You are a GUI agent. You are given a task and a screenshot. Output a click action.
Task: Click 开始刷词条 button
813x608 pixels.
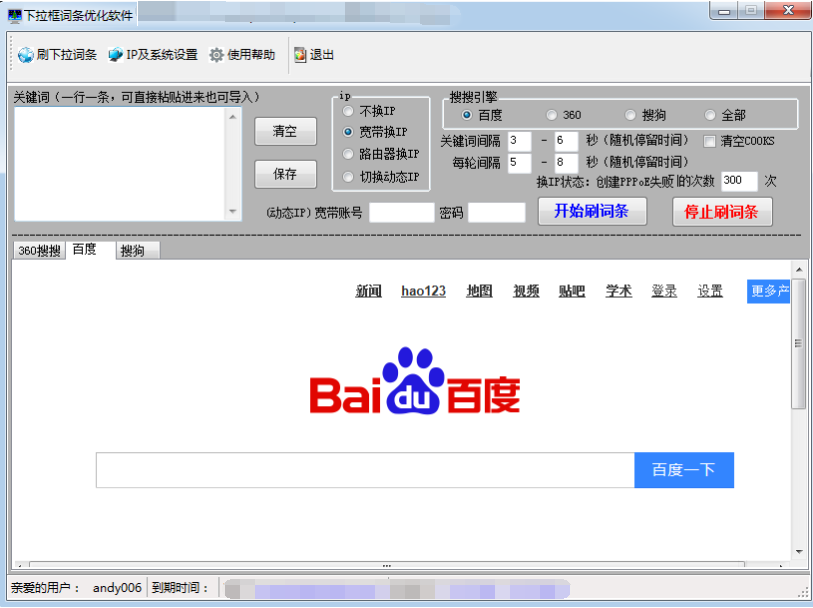[592, 211]
